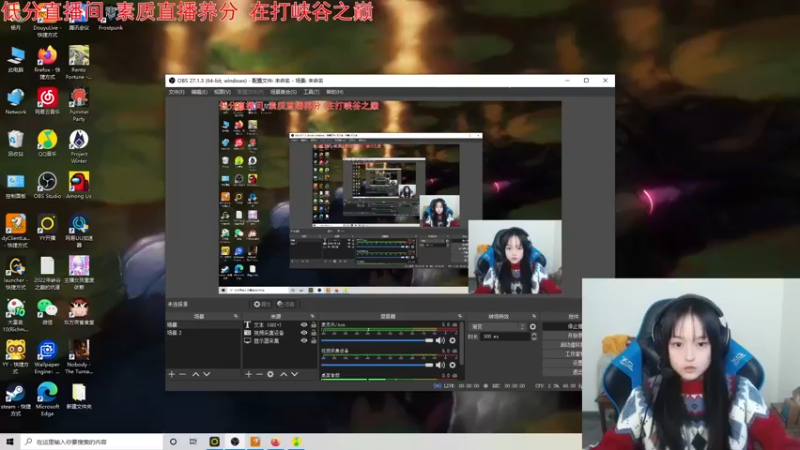Open the 场景集合(S) menu in OBS
The image size is (800, 450).
pos(283,92)
